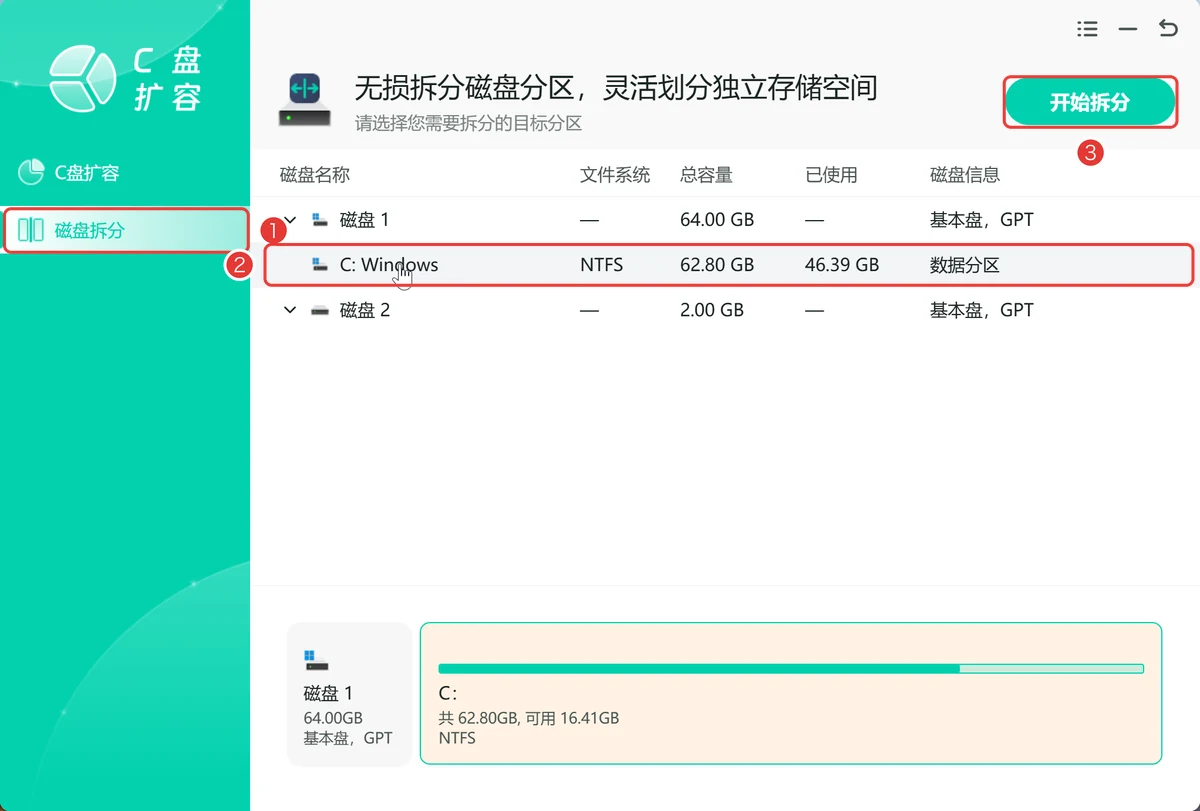1200x811 pixels.
Task: Click the 磁盘名称 column header
Action: (315, 175)
